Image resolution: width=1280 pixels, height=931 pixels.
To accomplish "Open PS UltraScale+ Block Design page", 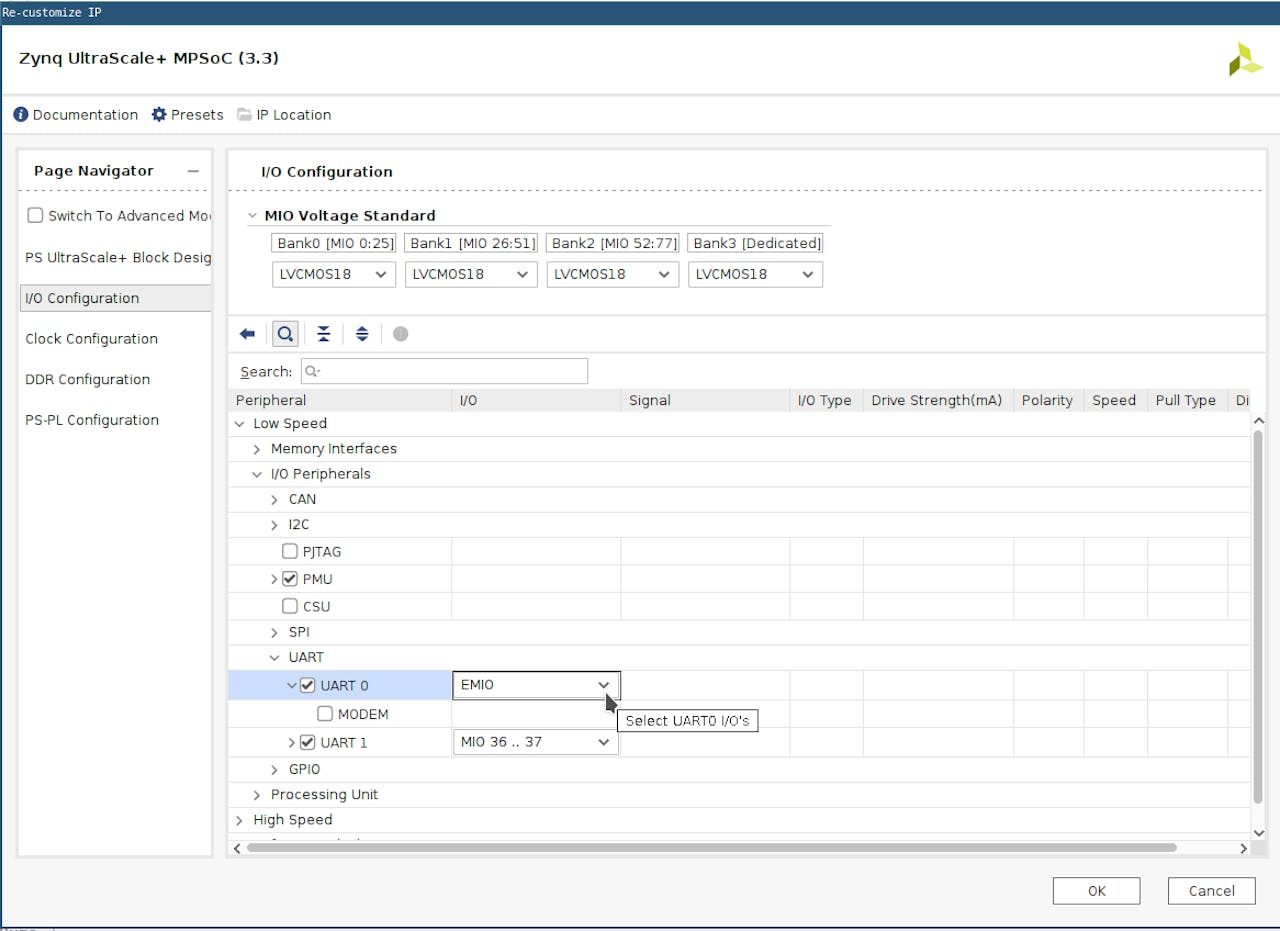I will click(x=116, y=257).
